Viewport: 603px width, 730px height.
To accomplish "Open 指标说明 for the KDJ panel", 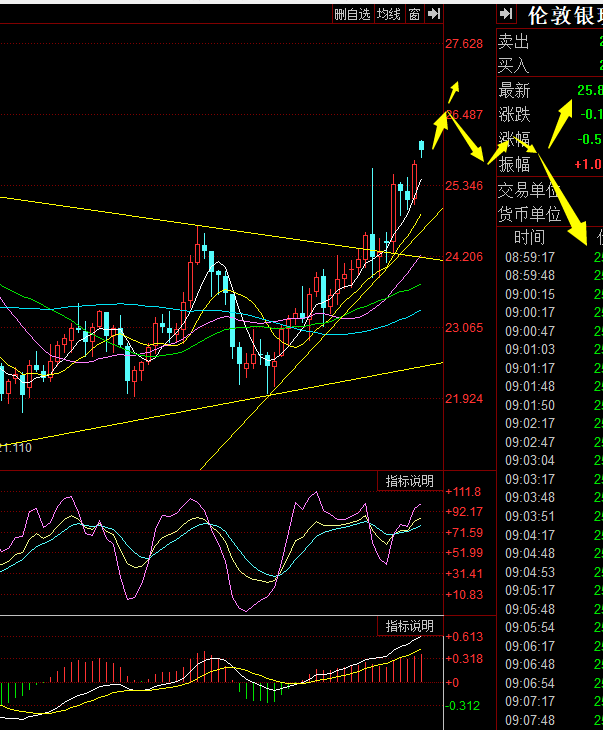I will 411,481.
